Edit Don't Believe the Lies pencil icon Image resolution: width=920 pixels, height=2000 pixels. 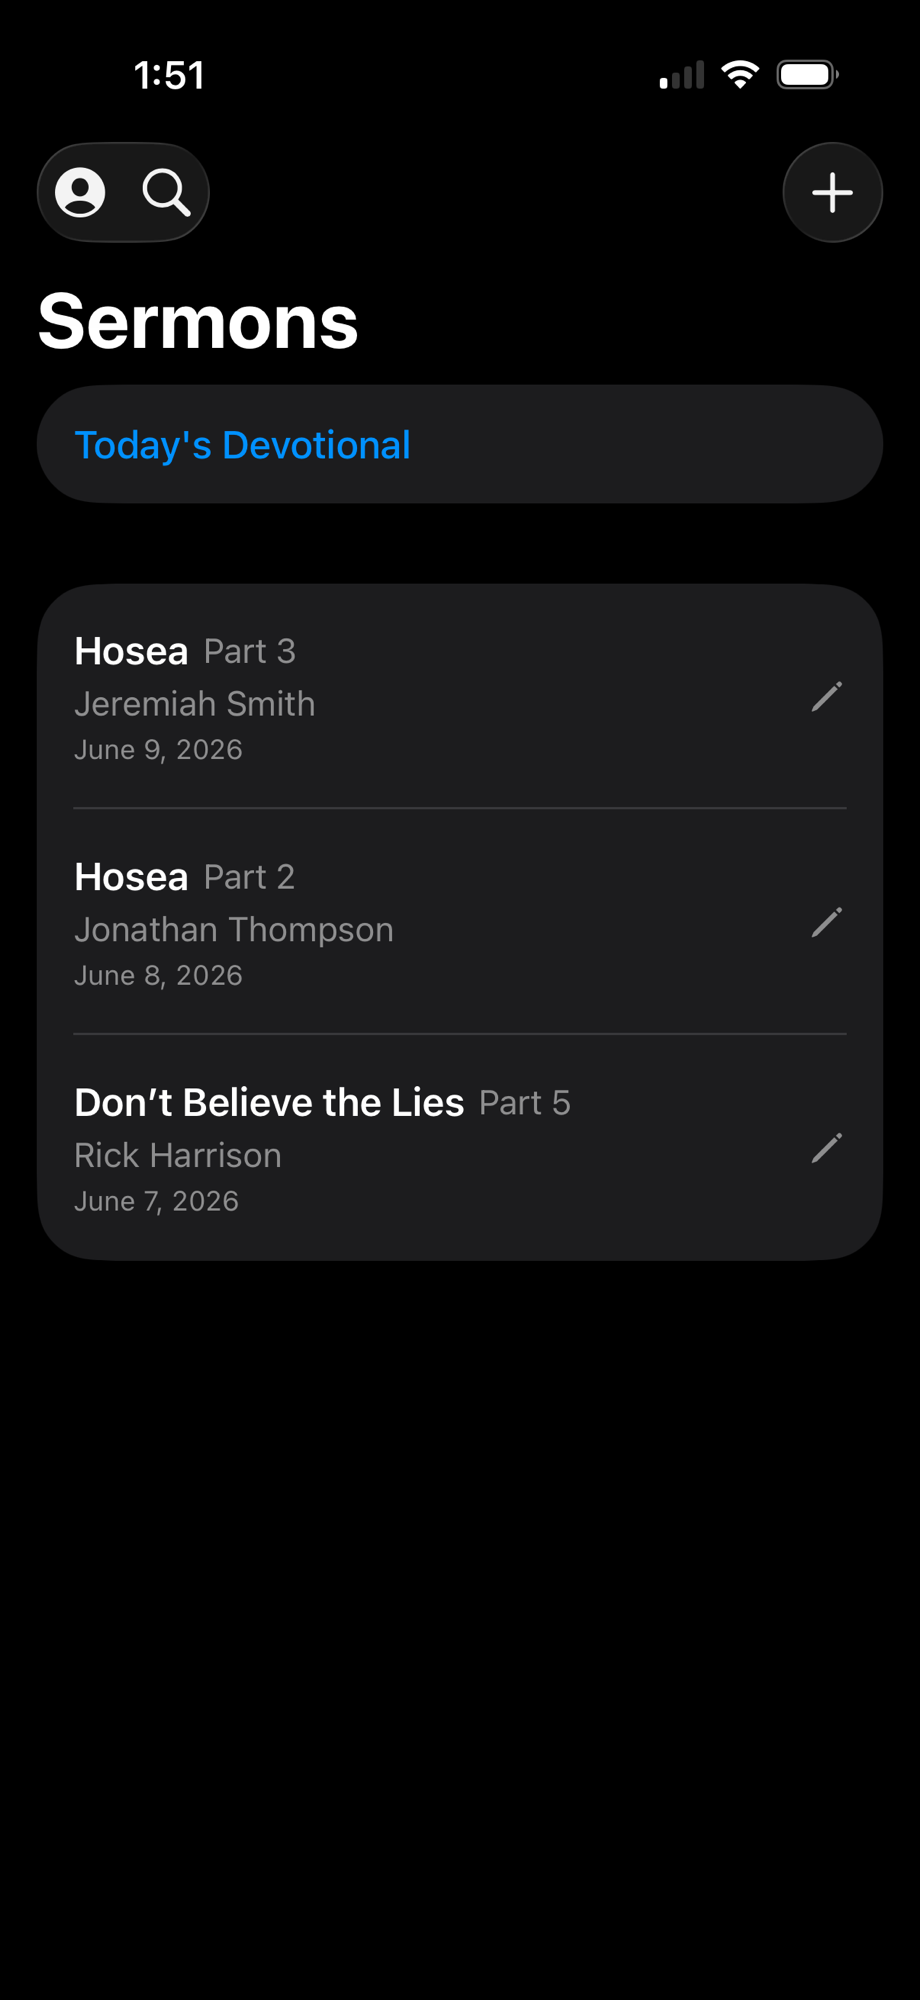click(x=826, y=1148)
